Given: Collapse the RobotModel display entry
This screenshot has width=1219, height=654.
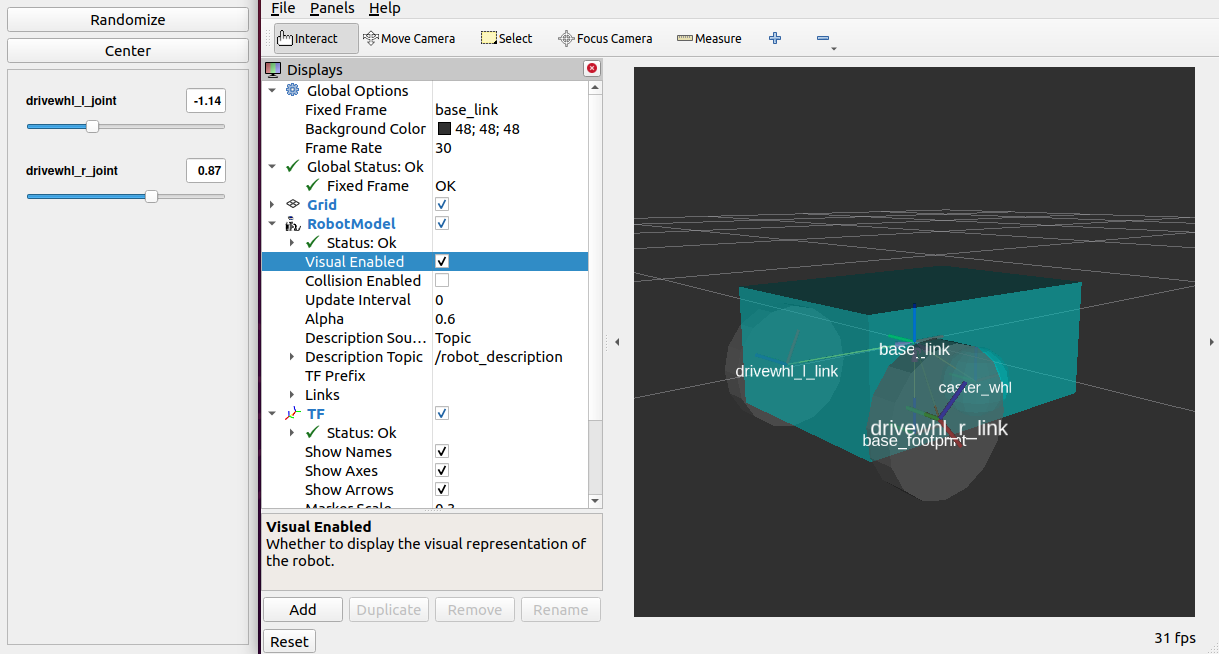Looking at the screenshot, I should coord(271,224).
